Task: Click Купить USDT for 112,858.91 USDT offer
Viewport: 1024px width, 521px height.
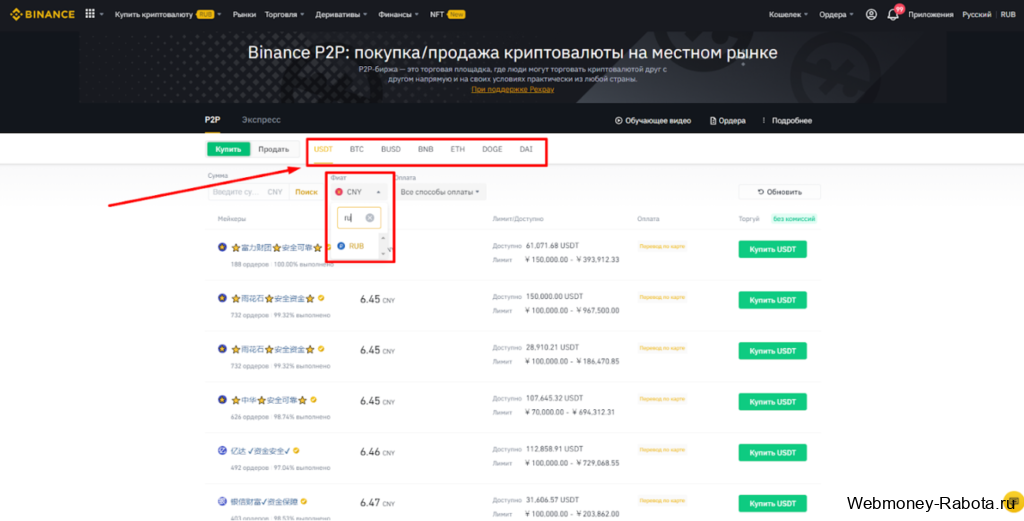Action: tap(773, 452)
